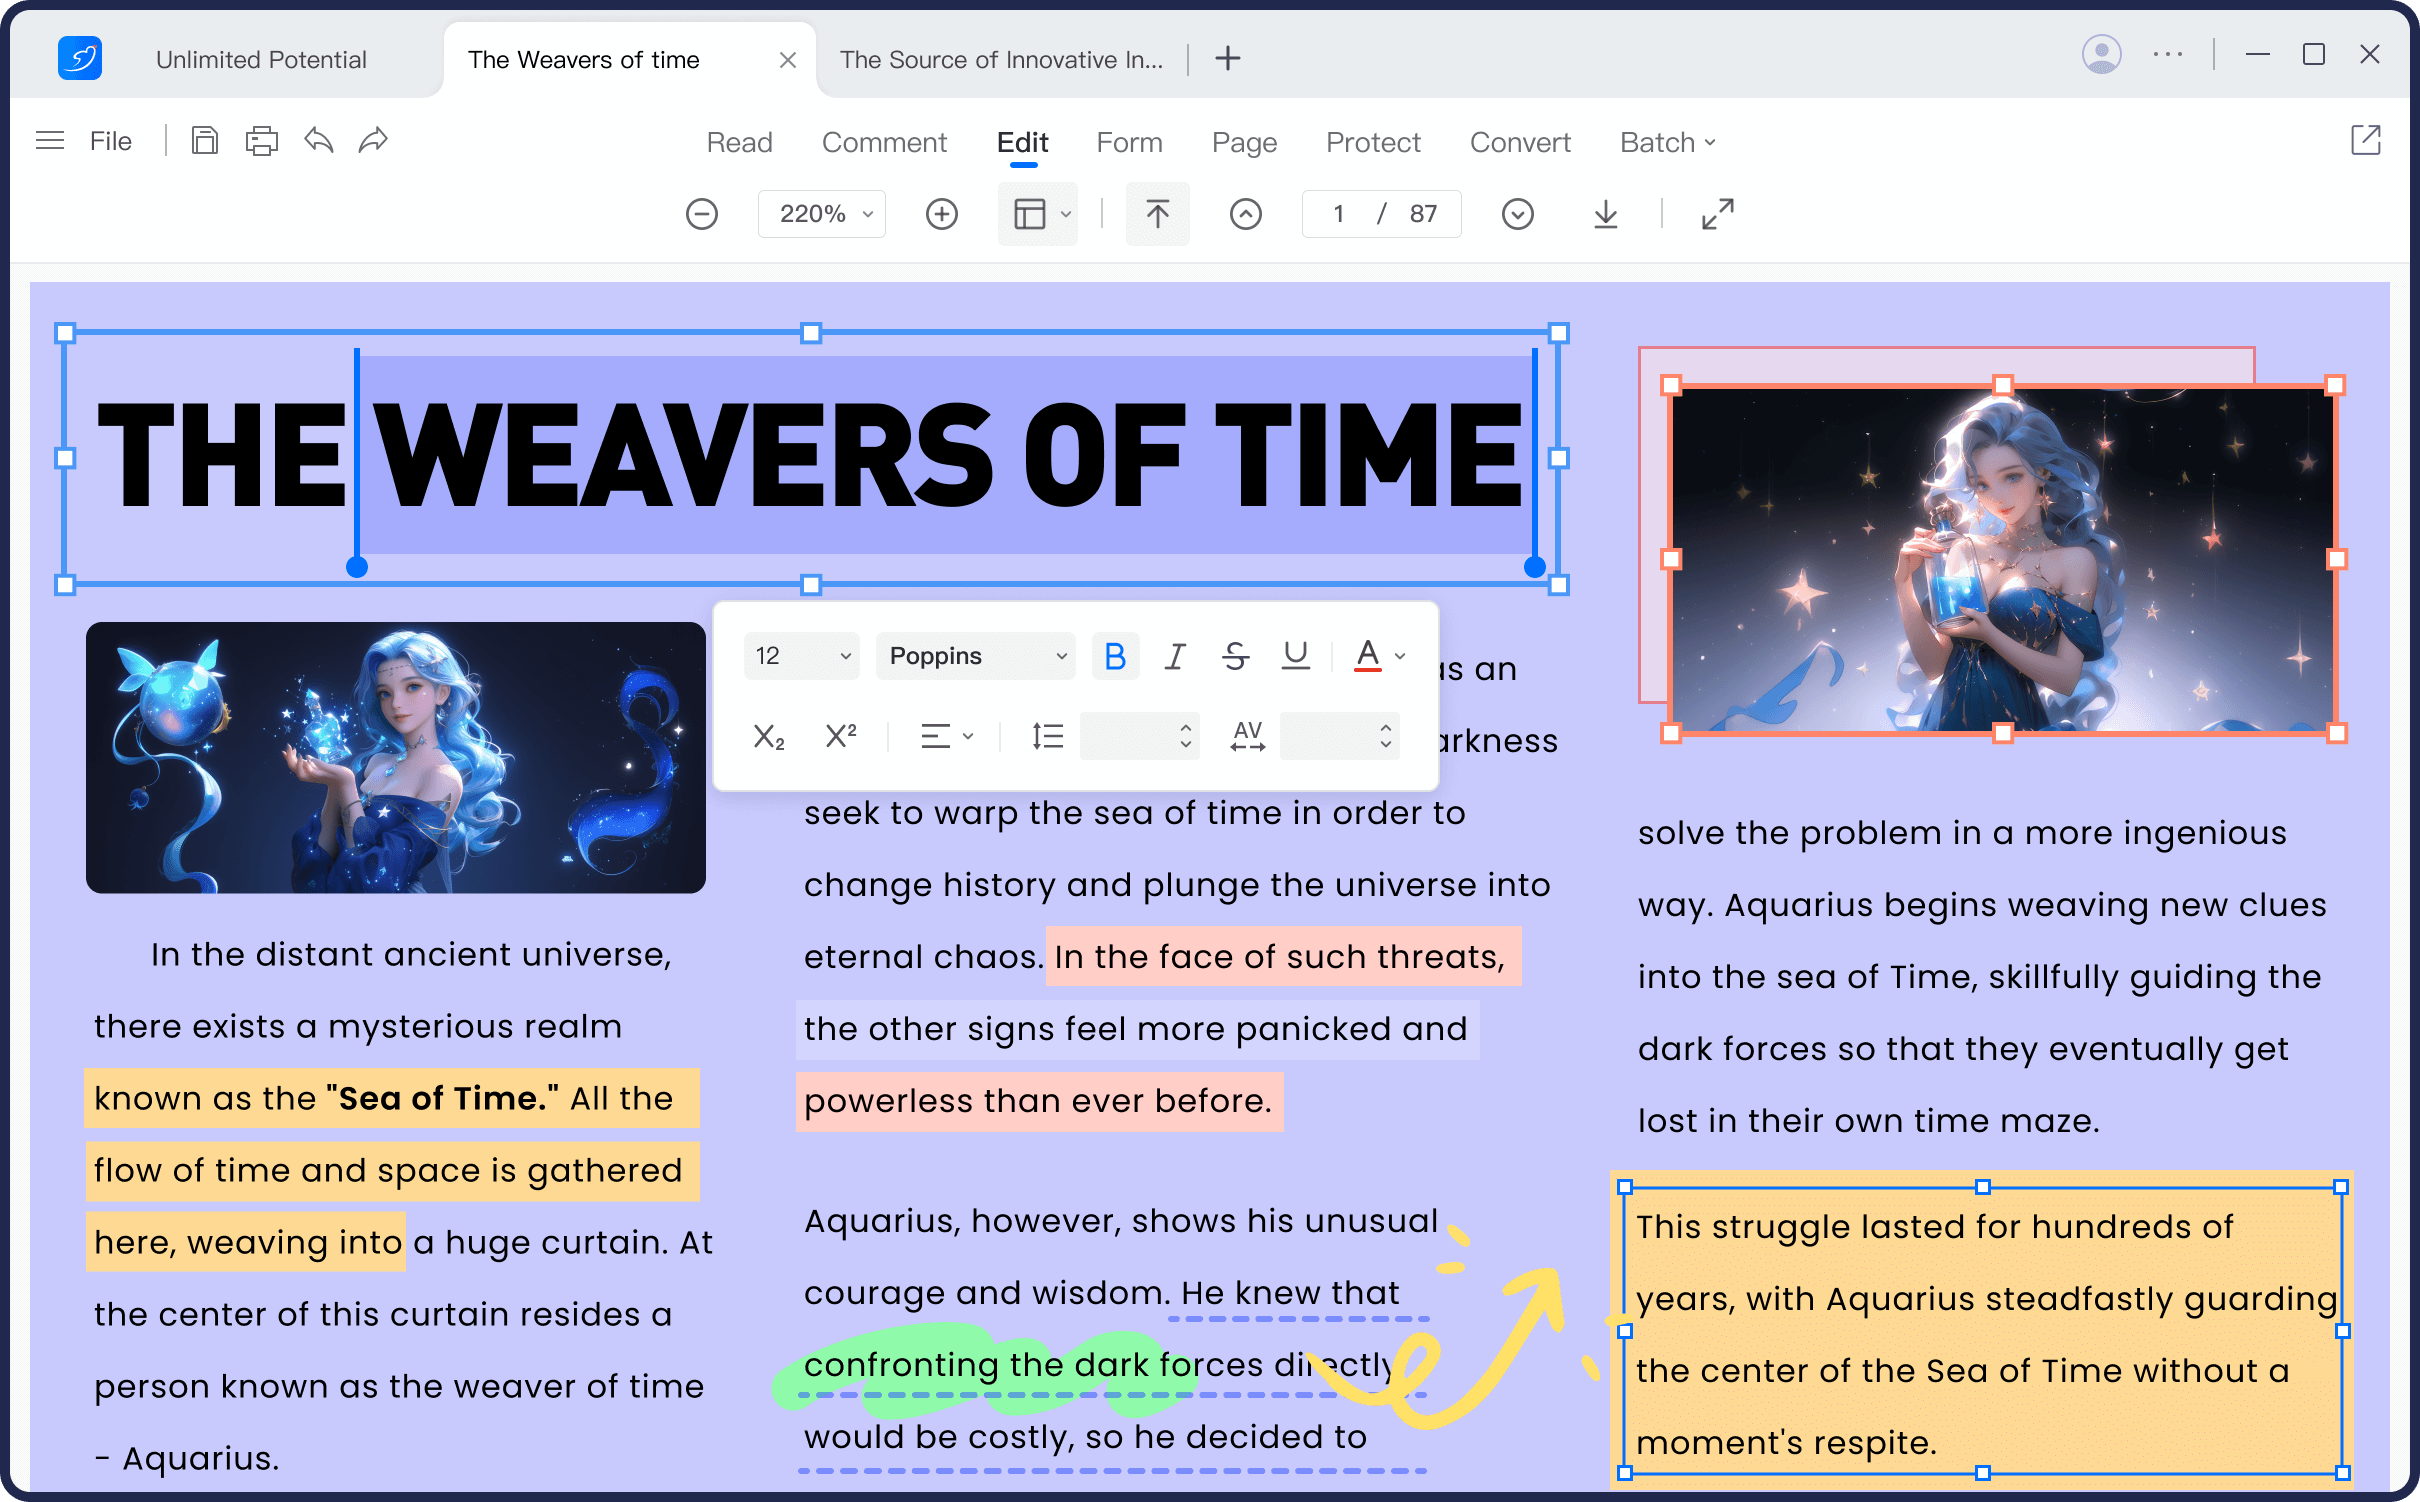
Task: Jump to the first page
Action: pos(1157,214)
